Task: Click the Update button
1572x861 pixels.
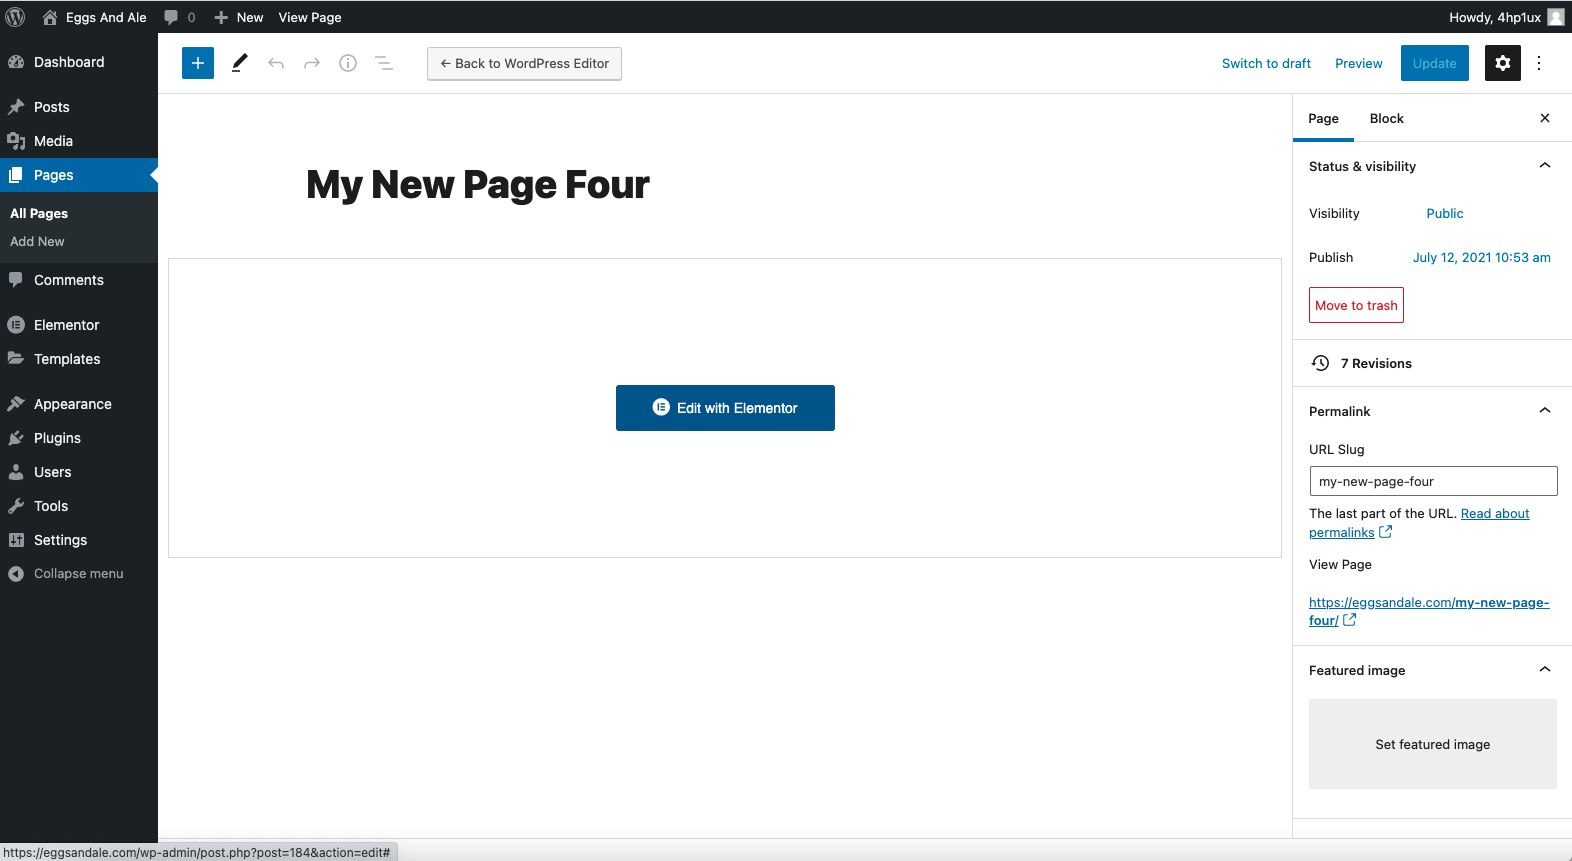Action: tap(1434, 63)
